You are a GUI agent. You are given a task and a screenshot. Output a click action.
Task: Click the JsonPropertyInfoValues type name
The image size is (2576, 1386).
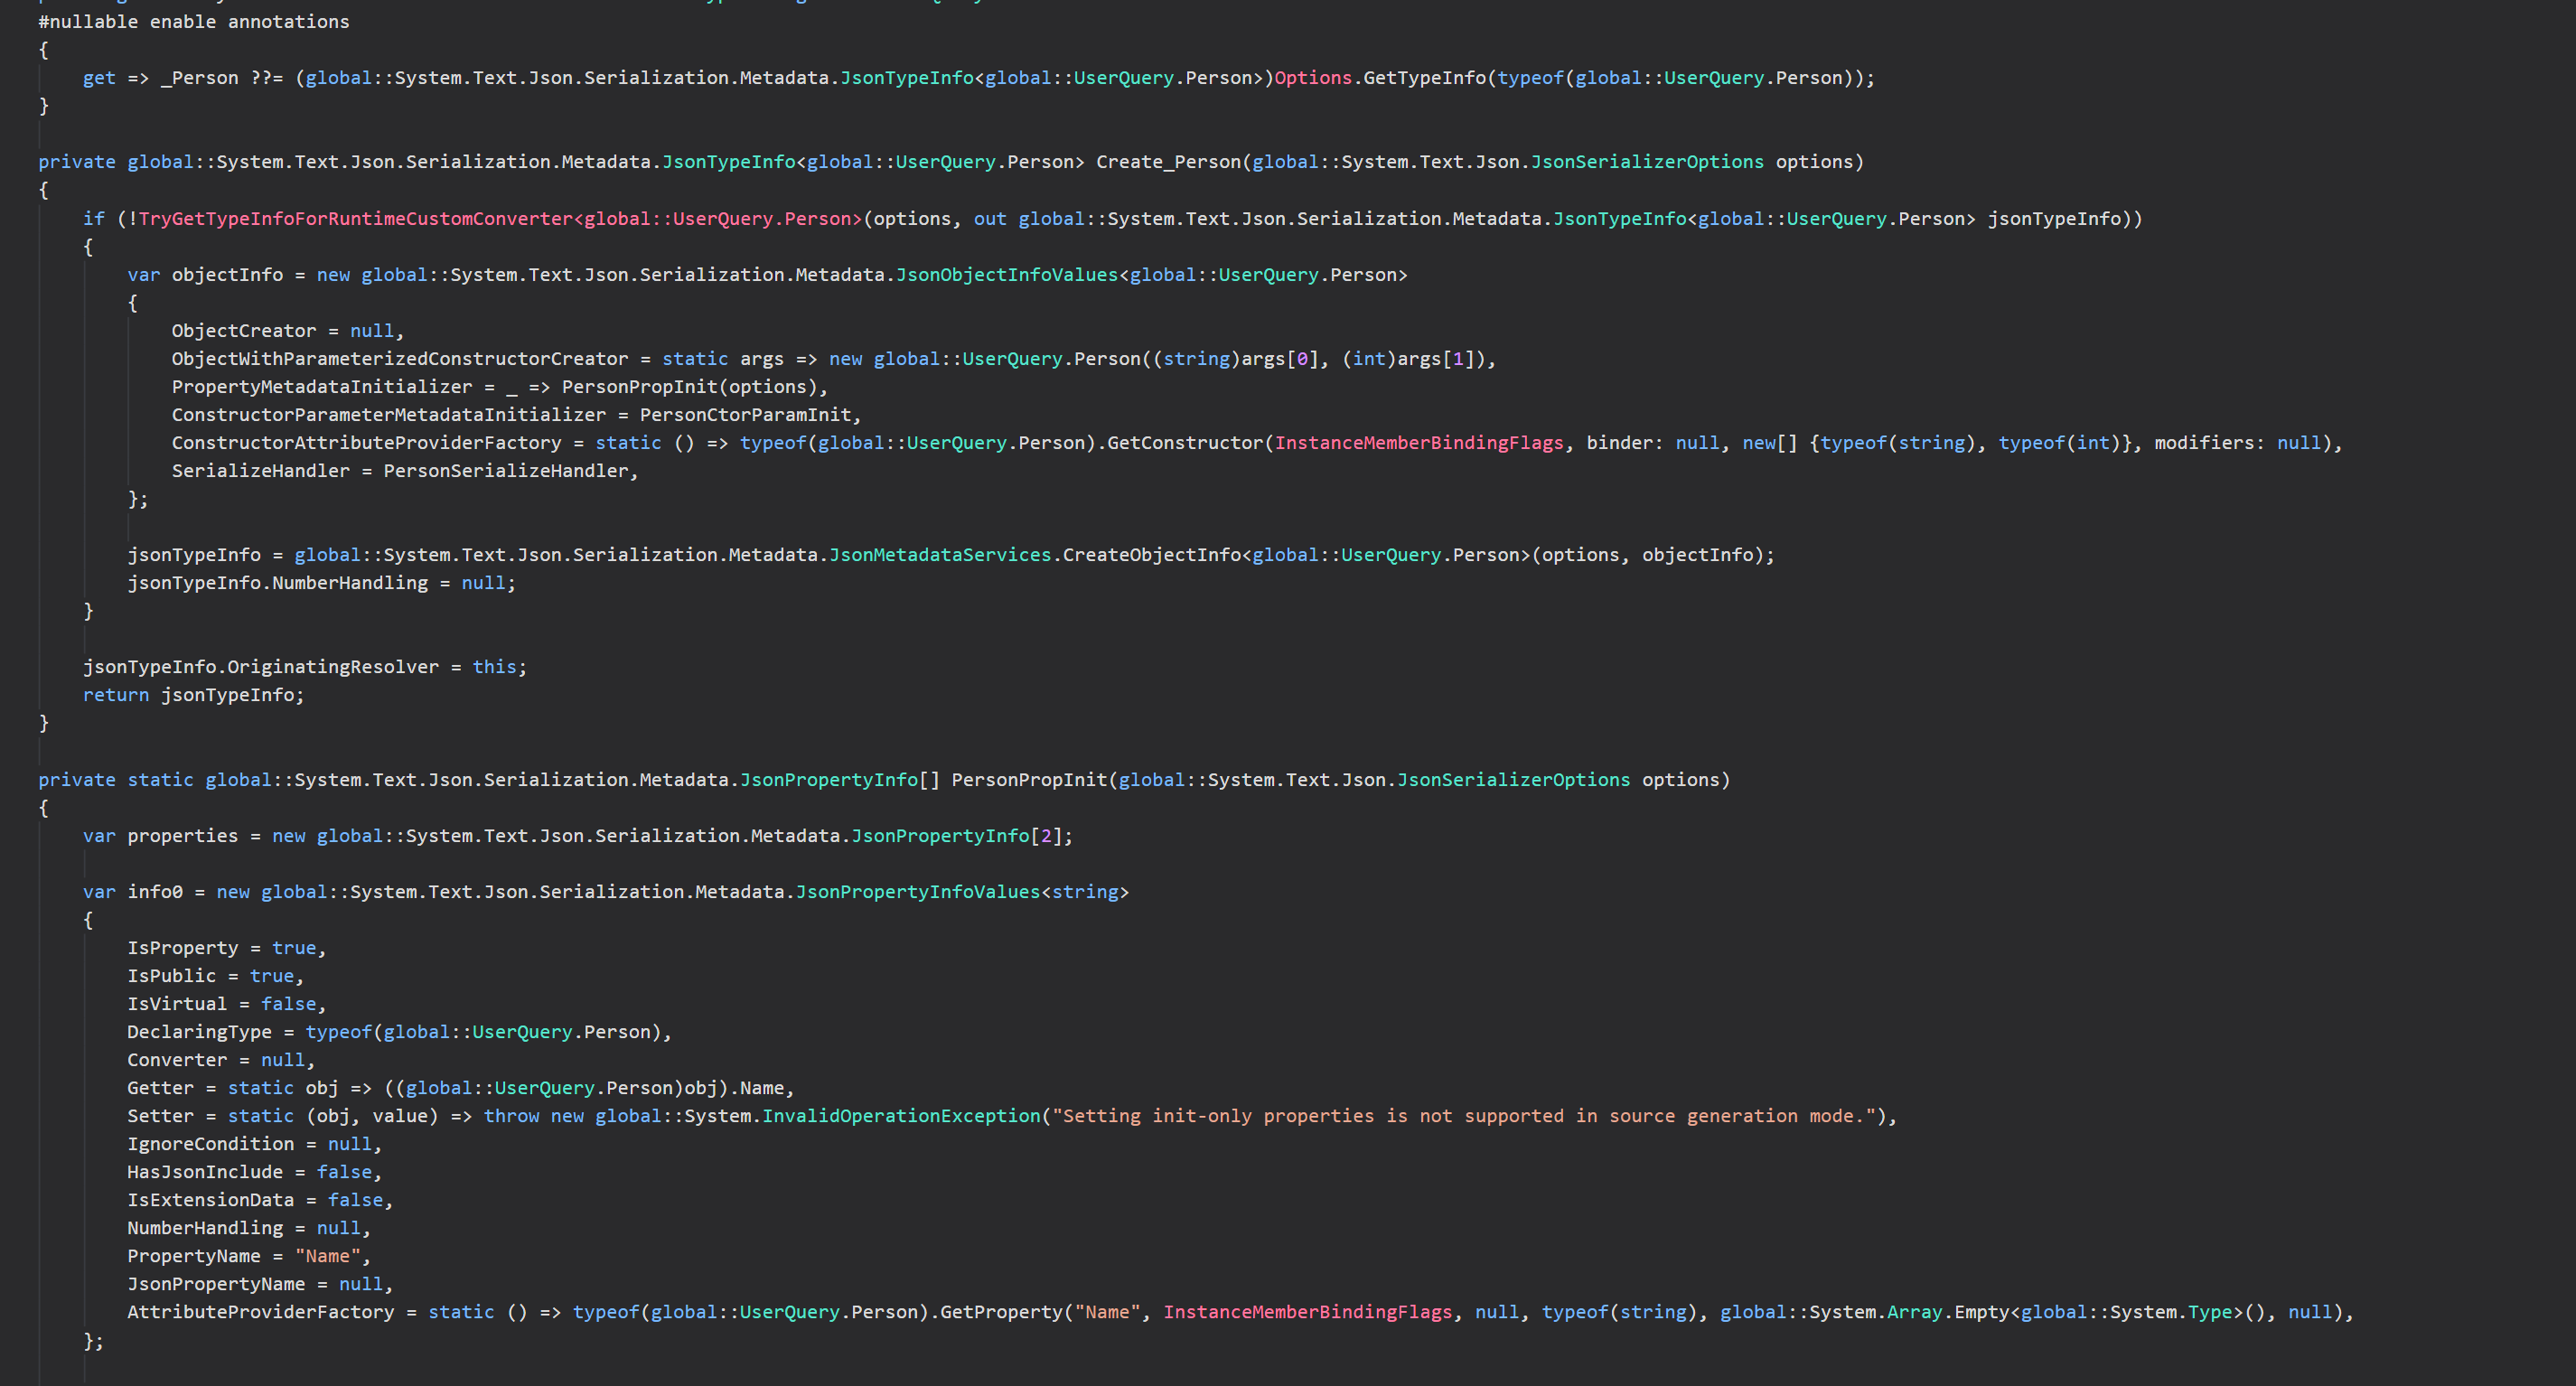(x=917, y=891)
